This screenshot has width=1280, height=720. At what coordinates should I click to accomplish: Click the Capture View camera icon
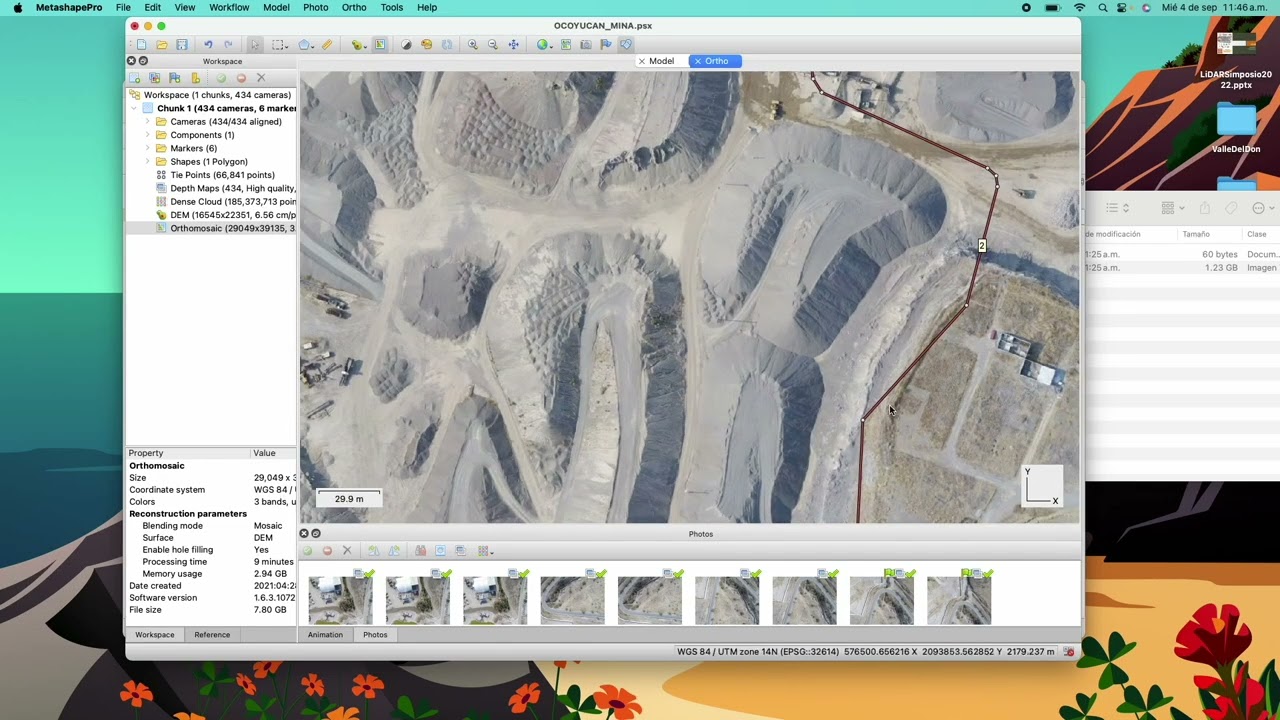point(586,45)
